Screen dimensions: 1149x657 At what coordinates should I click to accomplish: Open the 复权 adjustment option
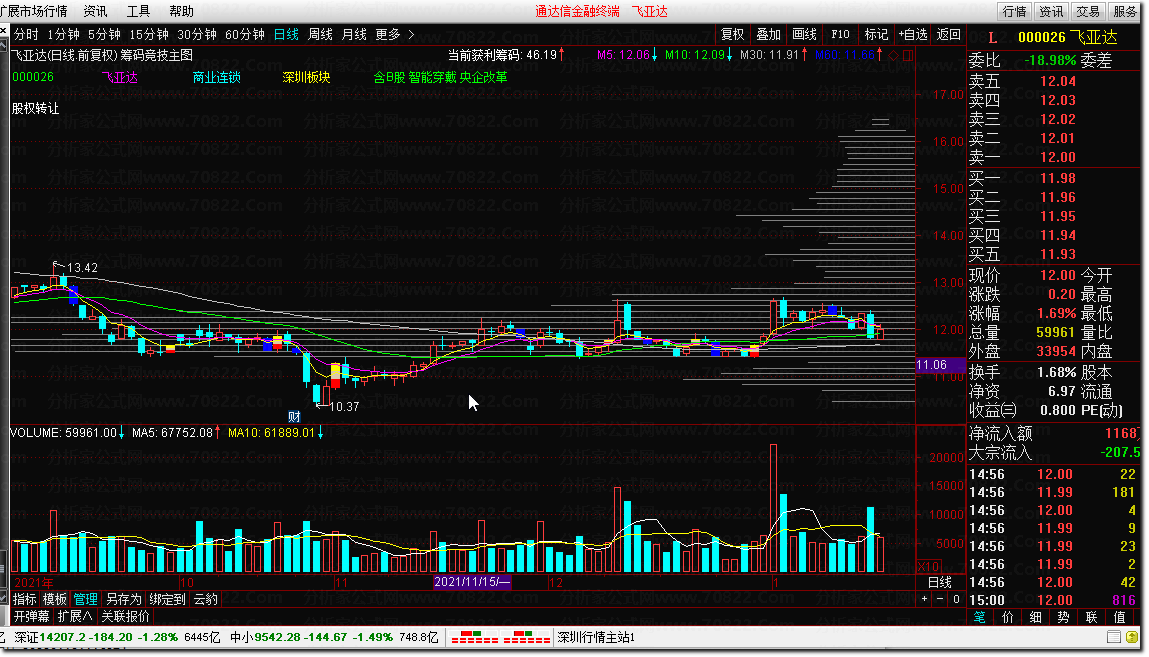pos(733,34)
